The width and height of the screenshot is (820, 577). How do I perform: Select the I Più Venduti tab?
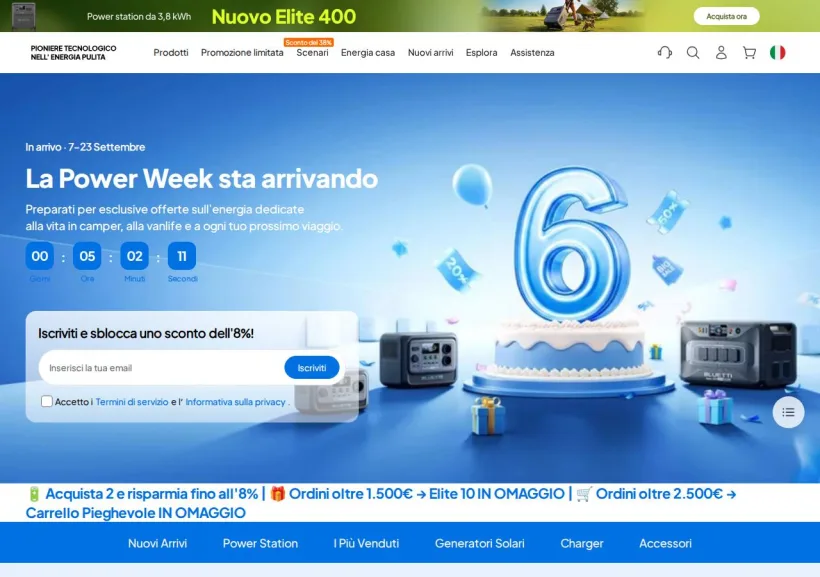click(x=366, y=543)
